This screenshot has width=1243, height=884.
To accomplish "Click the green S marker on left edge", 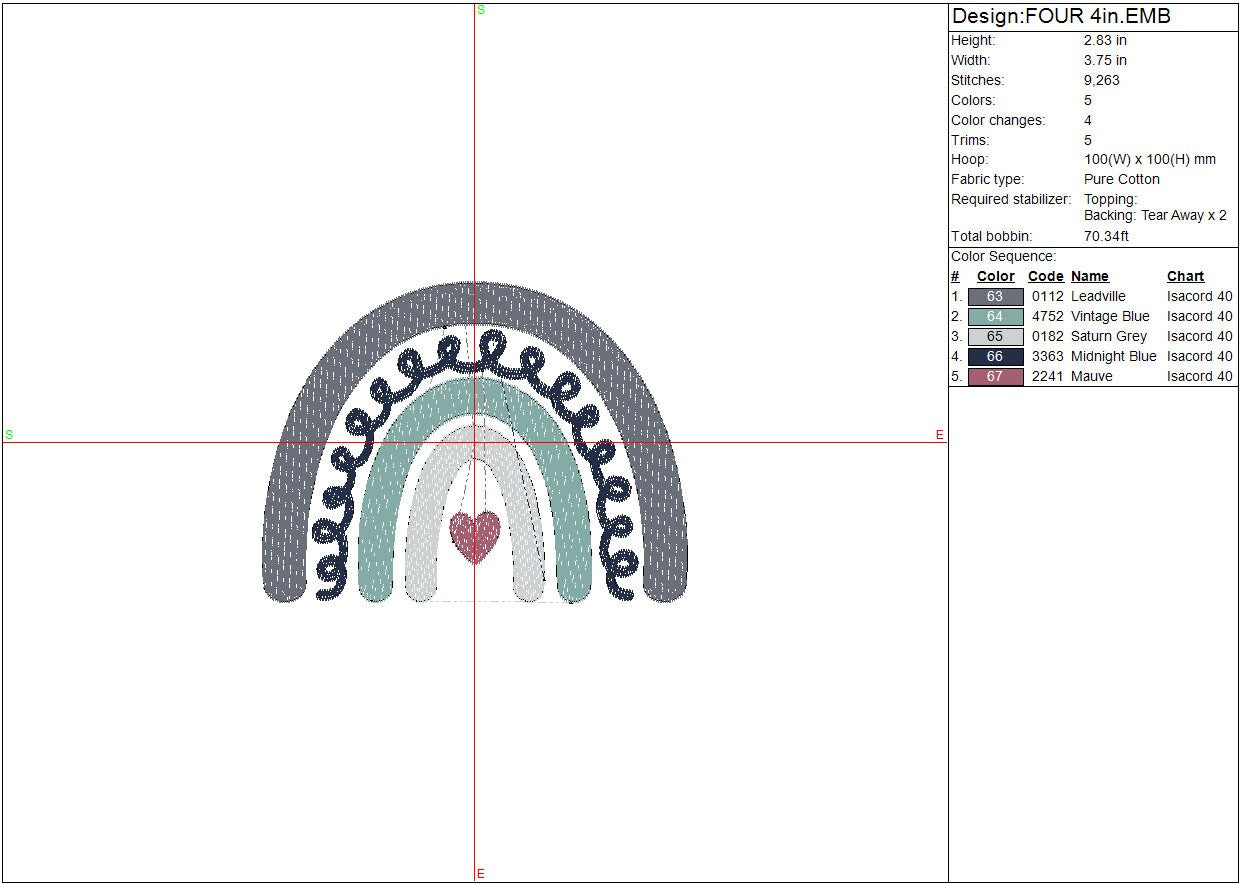I will [9, 435].
